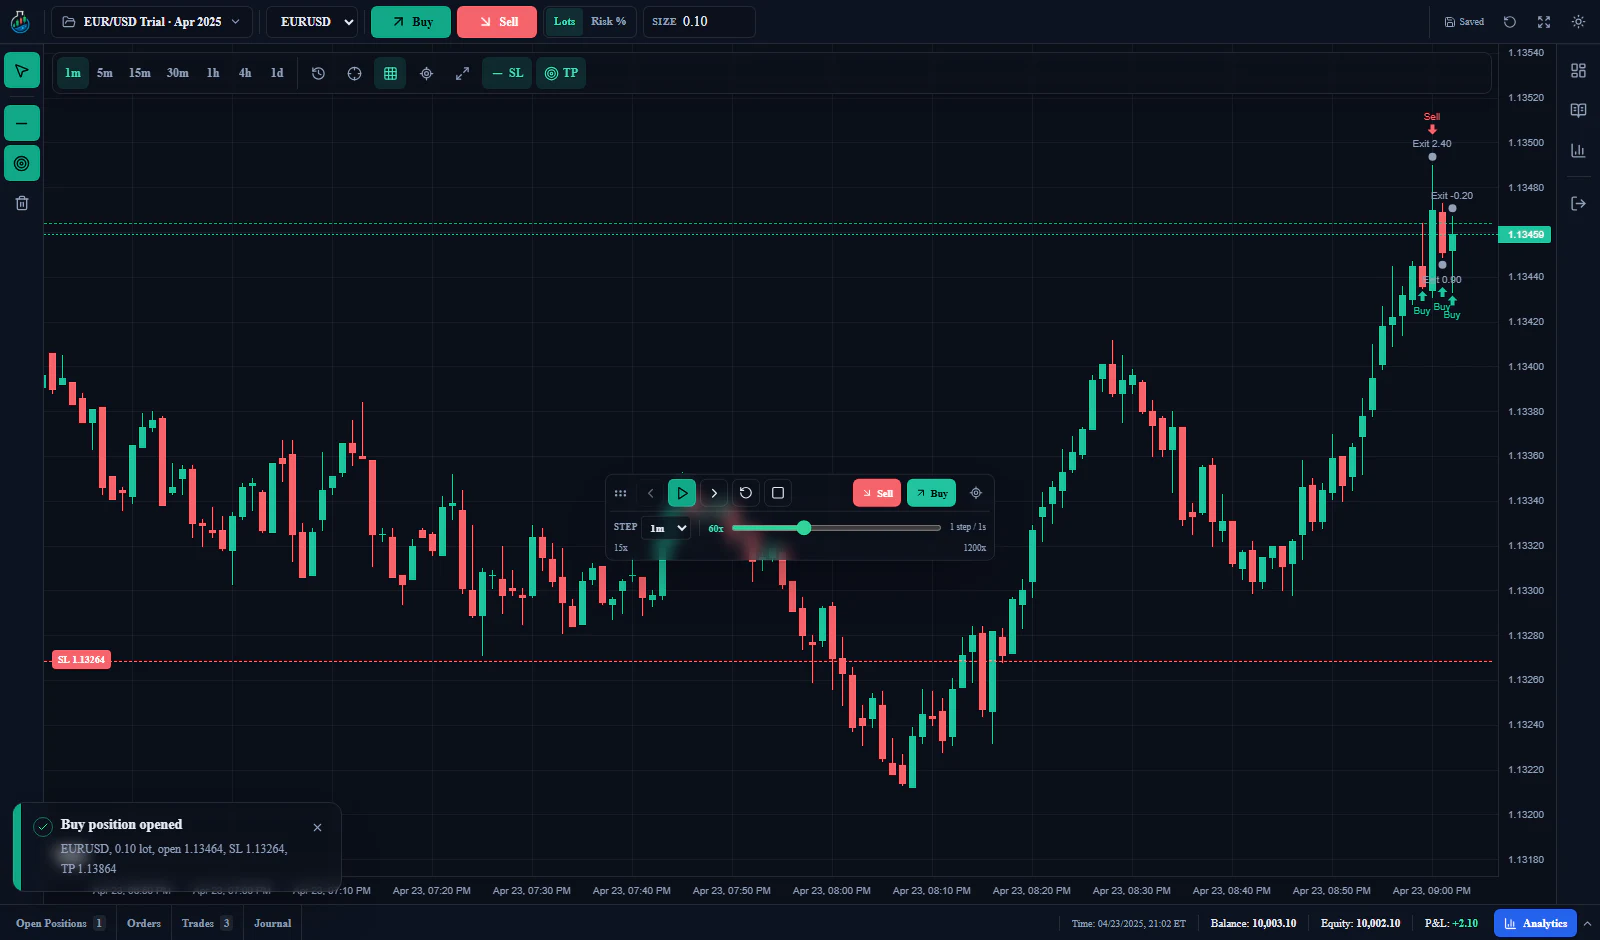Click the top bar Buy button
Screen dimensions: 1600x940
pos(411,22)
